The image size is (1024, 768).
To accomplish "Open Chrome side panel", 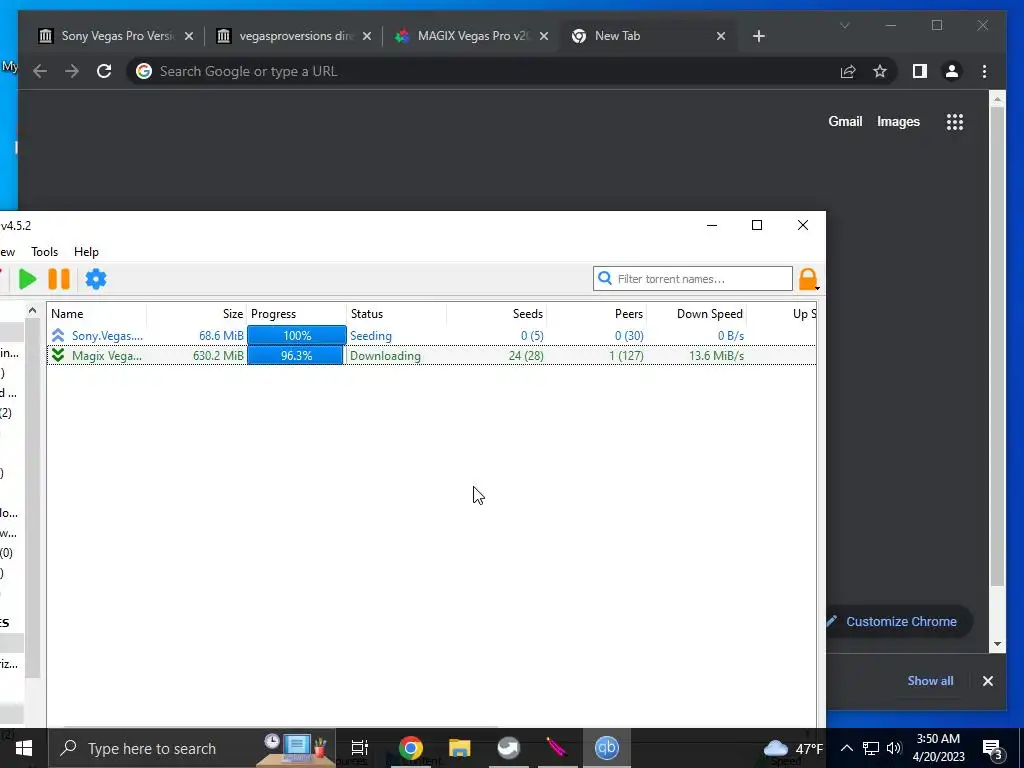I will tap(920, 71).
